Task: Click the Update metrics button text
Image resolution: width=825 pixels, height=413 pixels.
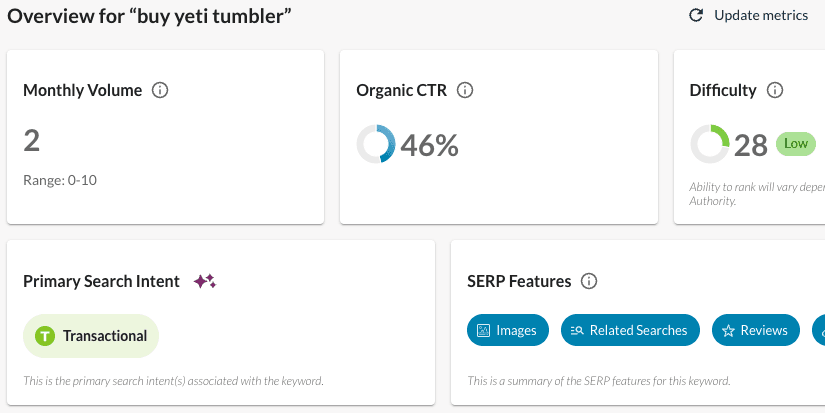Action: [x=761, y=15]
